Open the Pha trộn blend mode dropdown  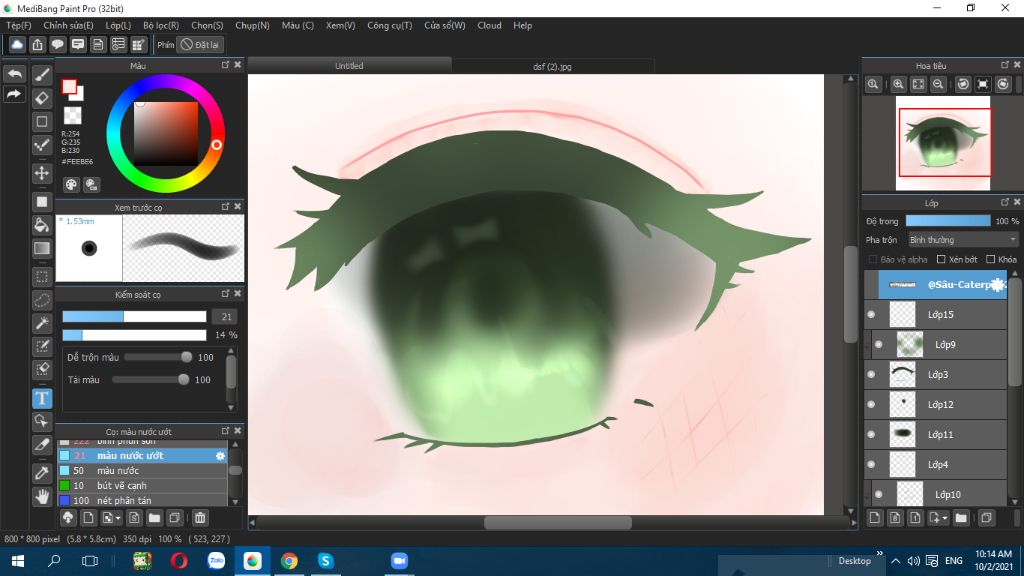pyautogui.click(x=963, y=240)
